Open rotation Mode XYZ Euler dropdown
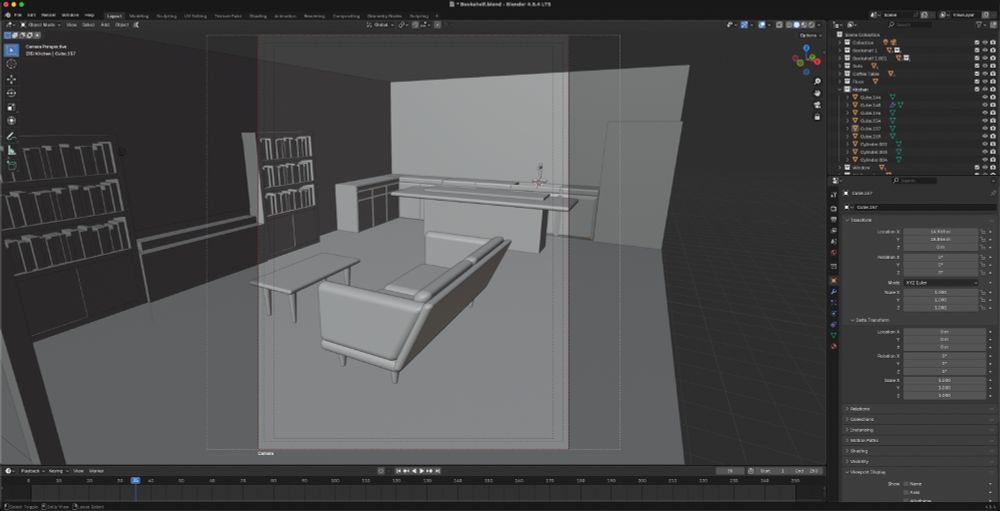This screenshot has width=1000, height=511. [941, 282]
